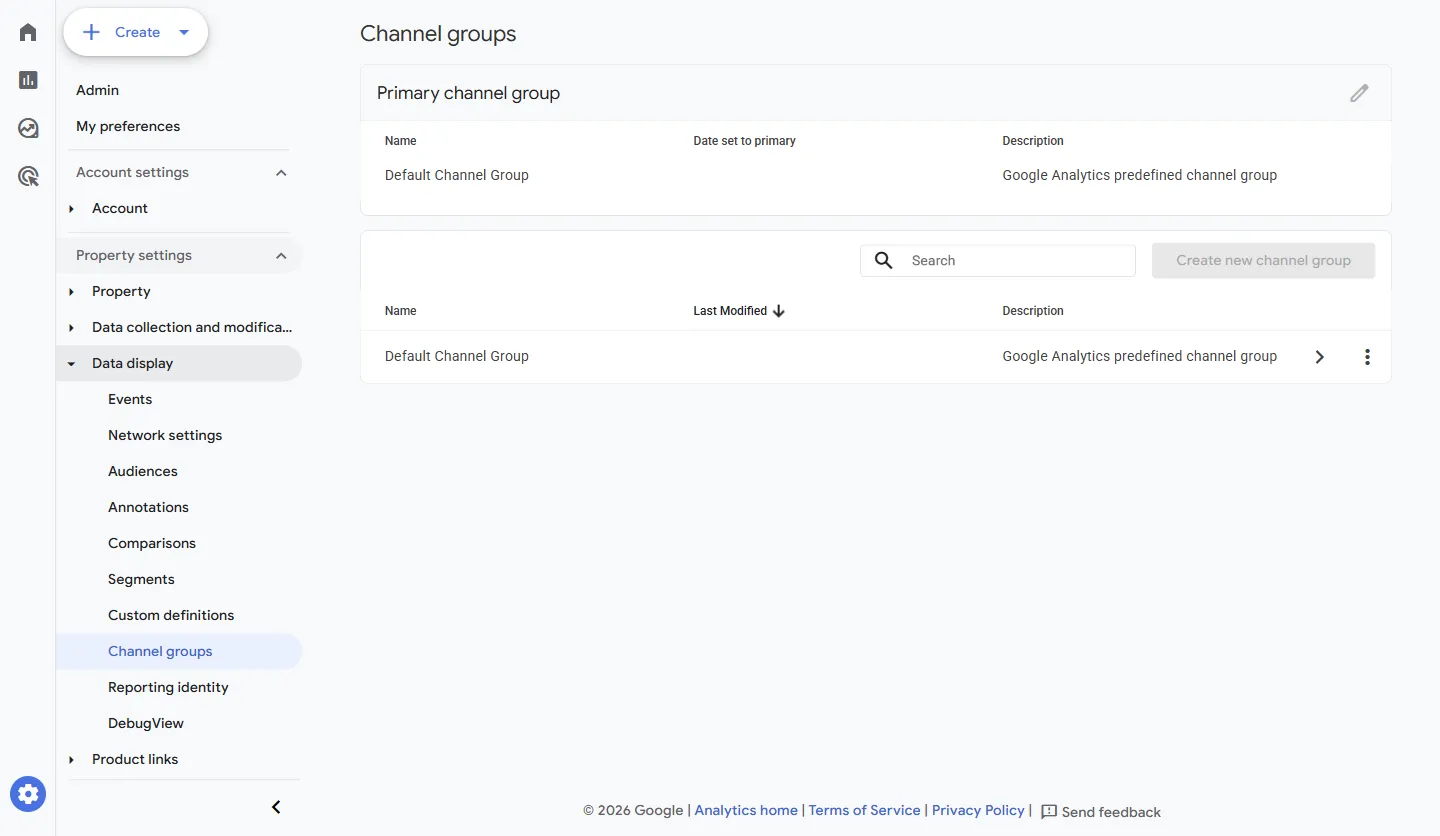Open Terms of Service link
Image resolution: width=1440 pixels, height=836 pixels.
coord(864,810)
